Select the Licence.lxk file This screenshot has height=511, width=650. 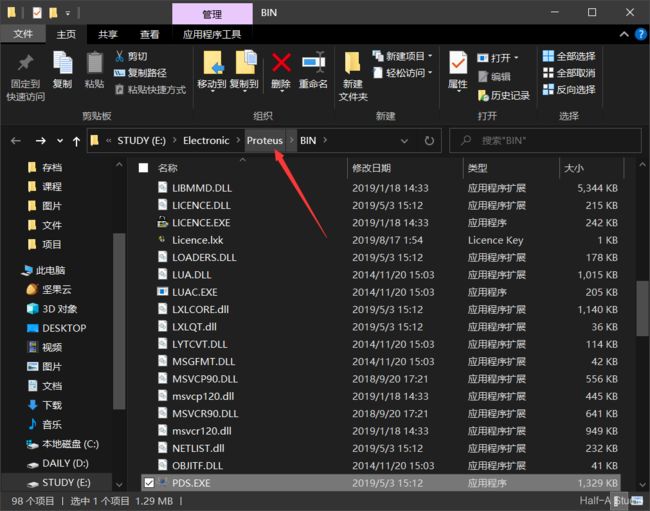(197, 240)
